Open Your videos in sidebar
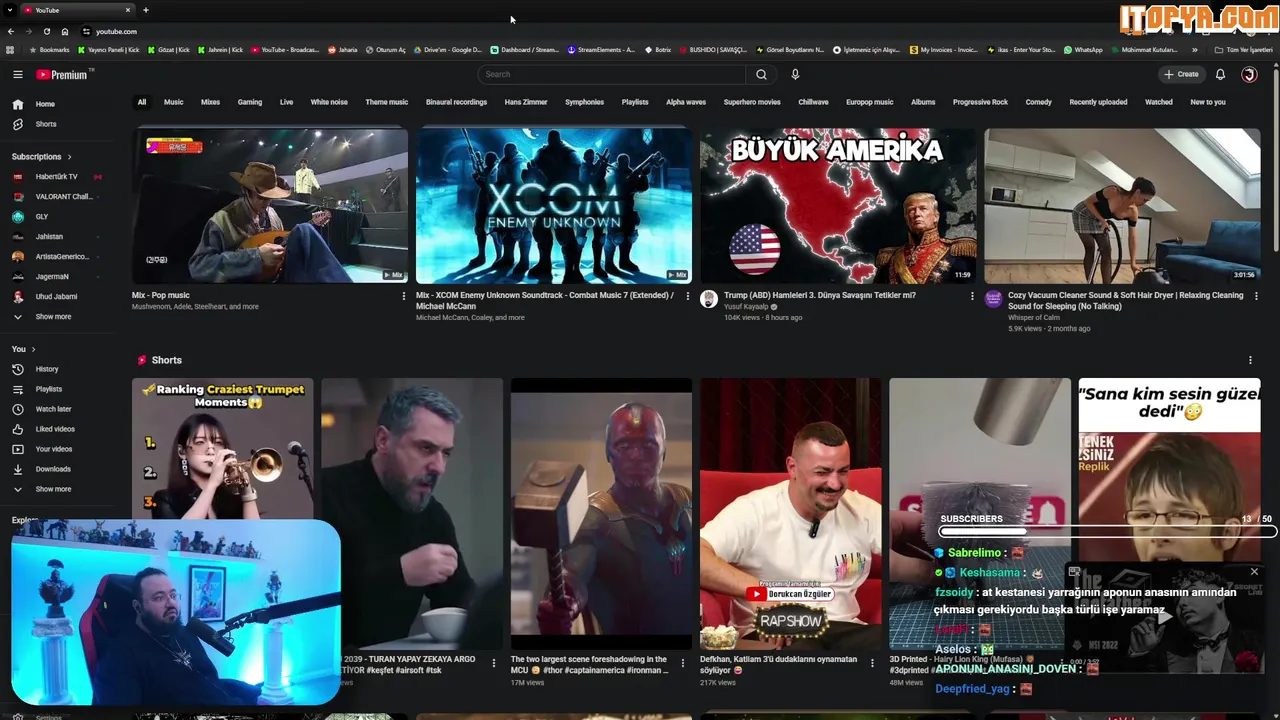Image resolution: width=1280 pixels, height=720 pixels. click(x=54, y=449)
